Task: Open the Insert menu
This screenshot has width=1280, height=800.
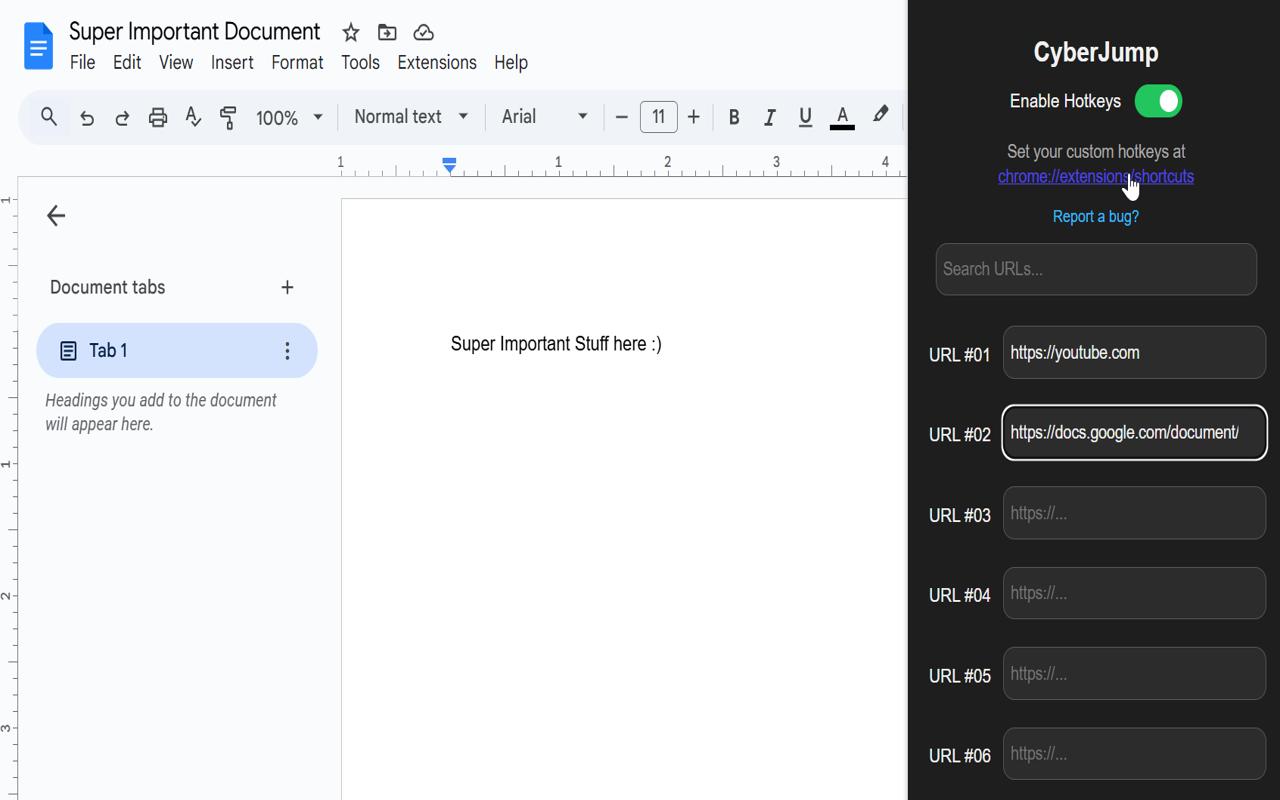Action: click(232, 62)
